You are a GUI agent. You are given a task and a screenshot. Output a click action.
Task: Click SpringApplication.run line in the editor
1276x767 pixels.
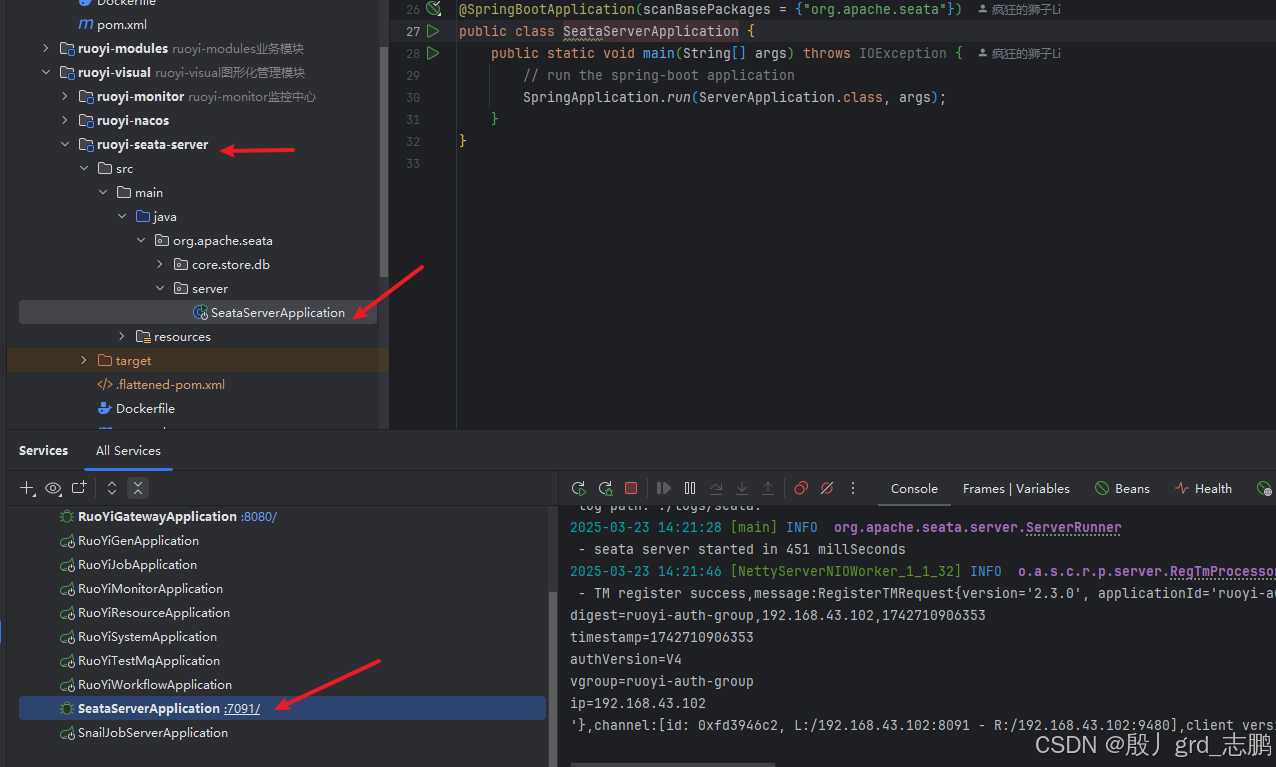734,97
